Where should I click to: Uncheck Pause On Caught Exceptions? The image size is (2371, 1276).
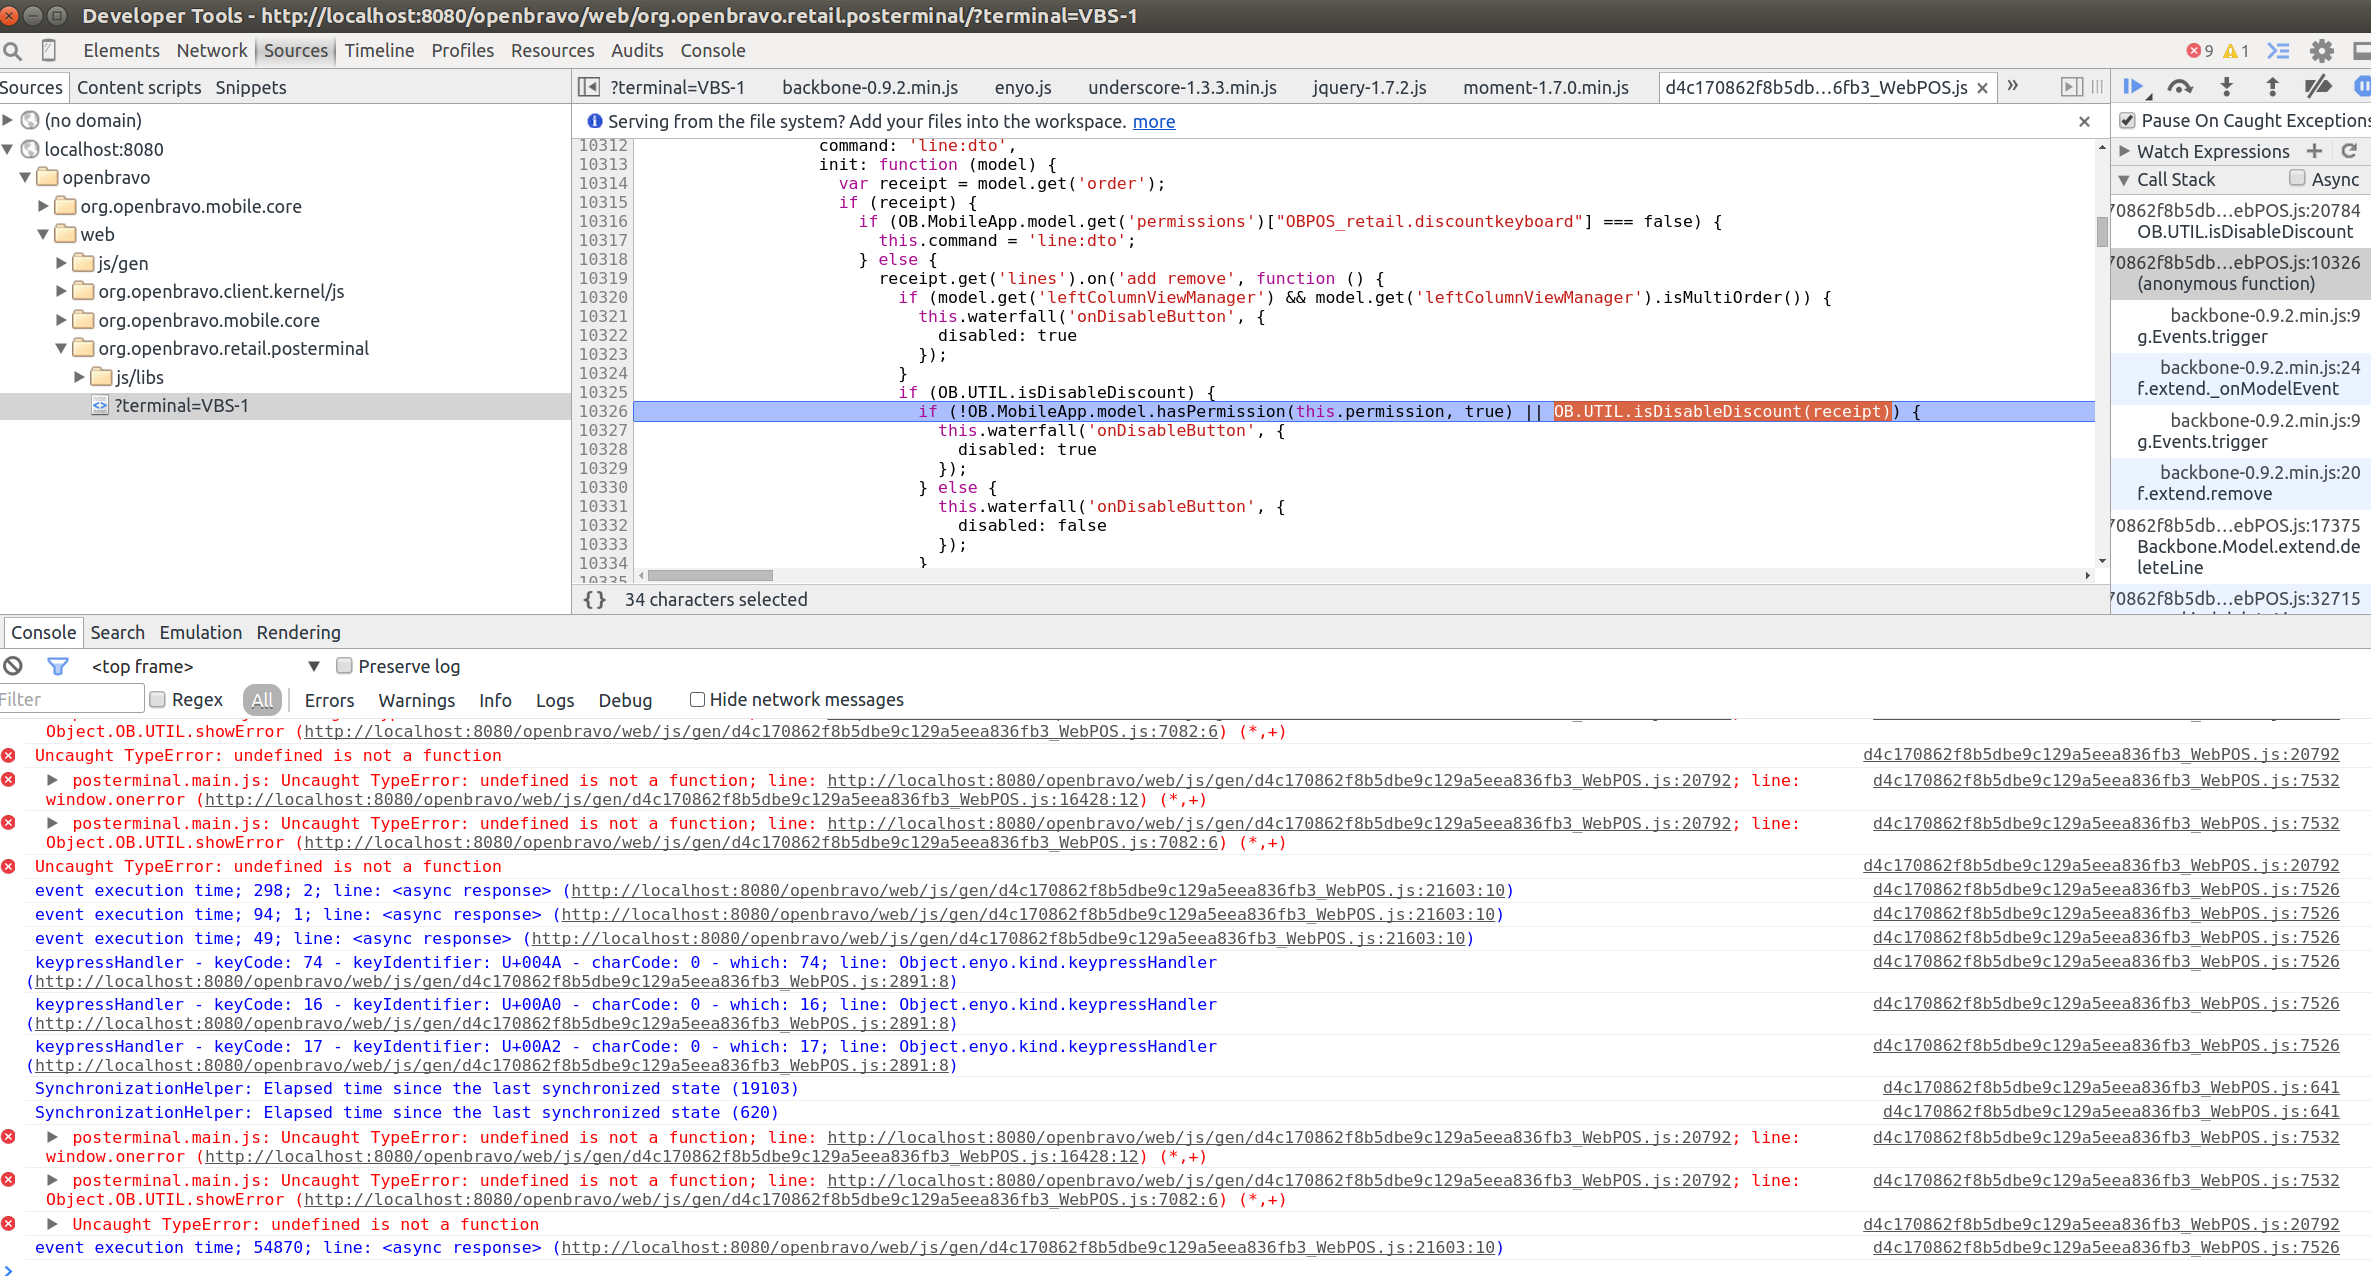point(2128,121)
